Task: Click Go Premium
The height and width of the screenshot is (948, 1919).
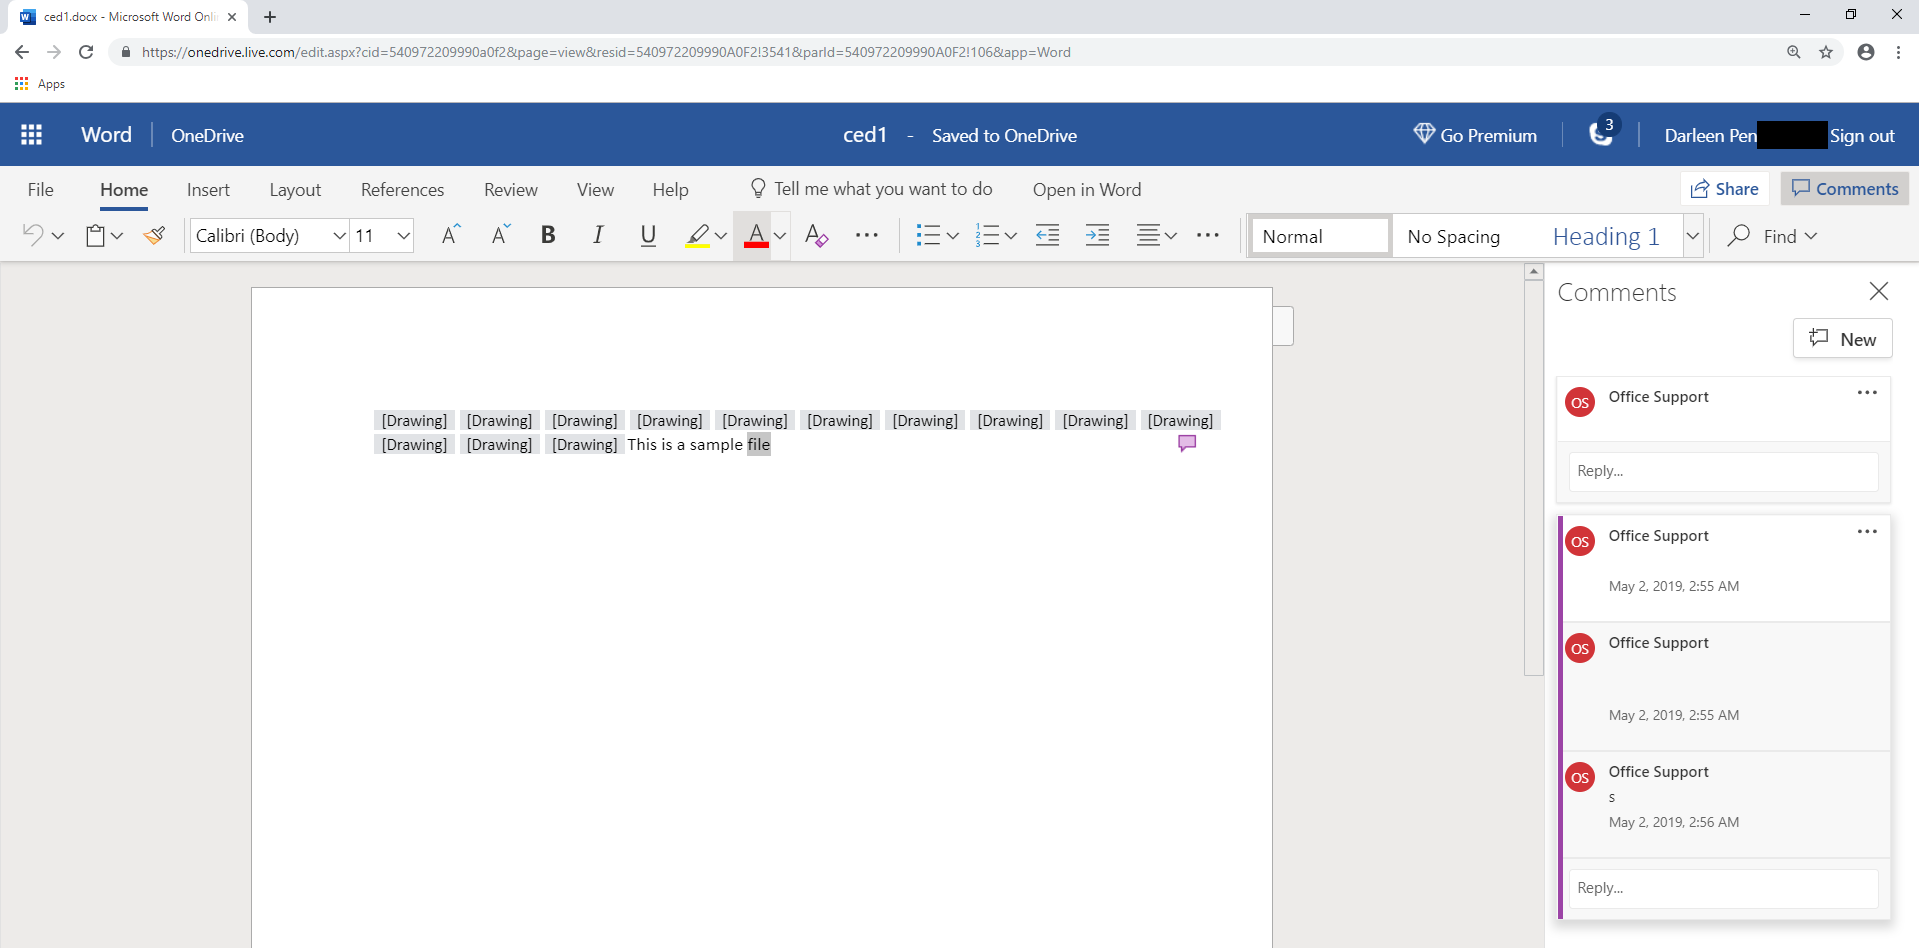Action: pos(1475,135)
